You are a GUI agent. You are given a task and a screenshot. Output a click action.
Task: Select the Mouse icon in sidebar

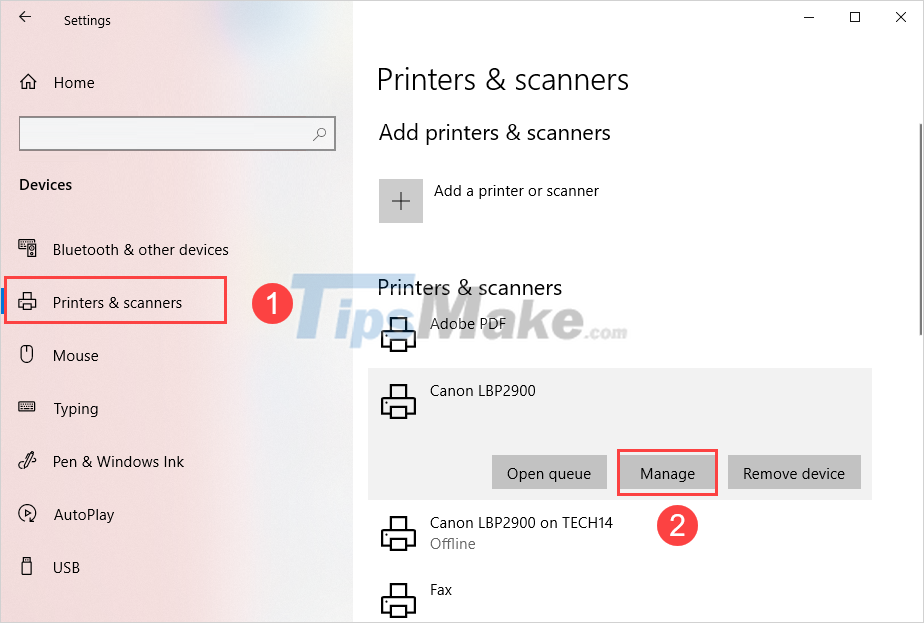(27, 354)
